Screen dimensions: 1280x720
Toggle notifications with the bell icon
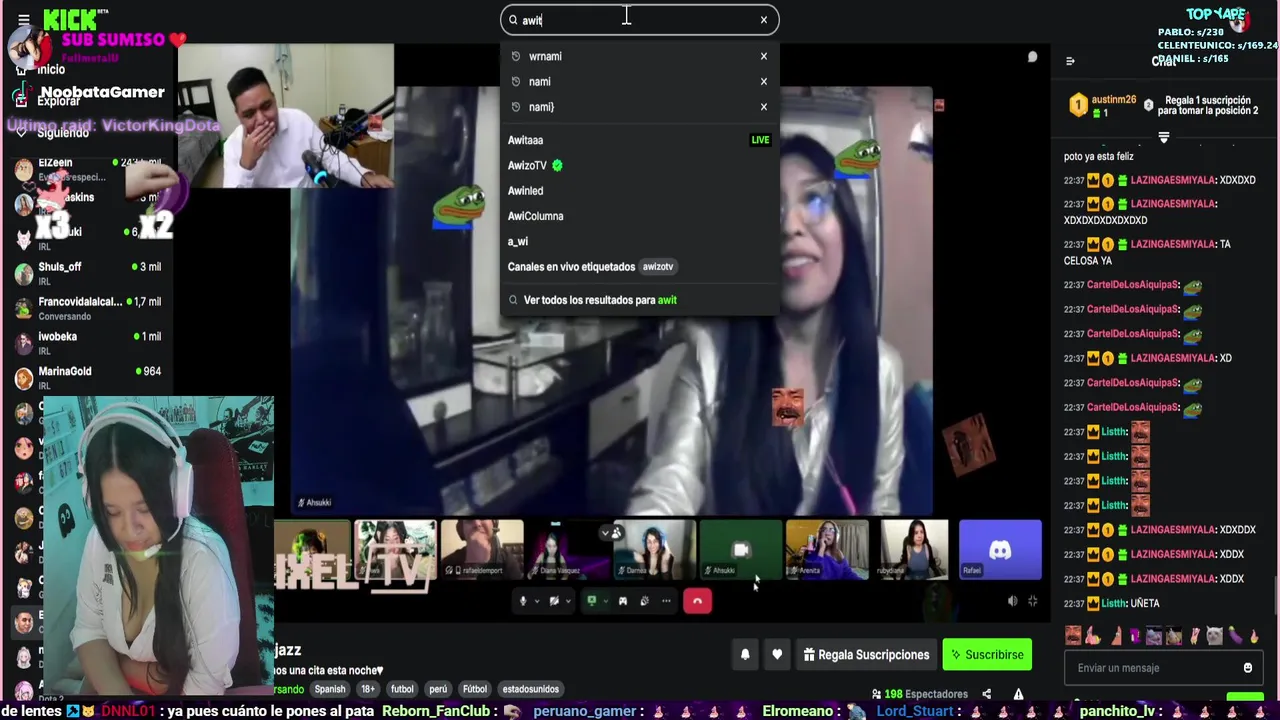point(745,655)
